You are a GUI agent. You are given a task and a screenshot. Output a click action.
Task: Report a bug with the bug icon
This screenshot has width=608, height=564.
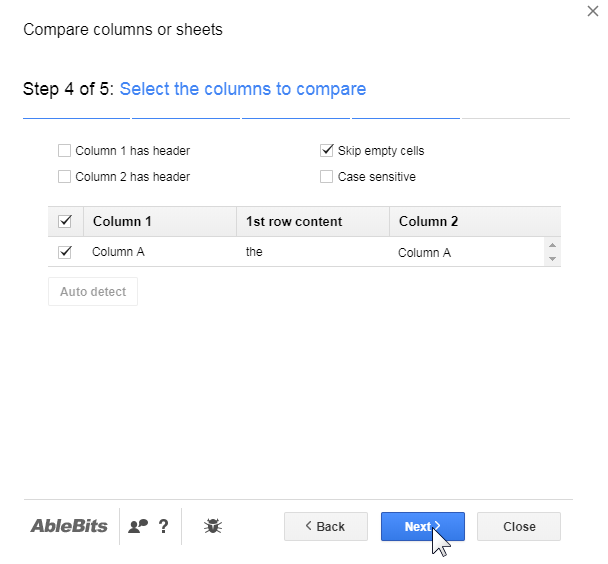(212, 526)
